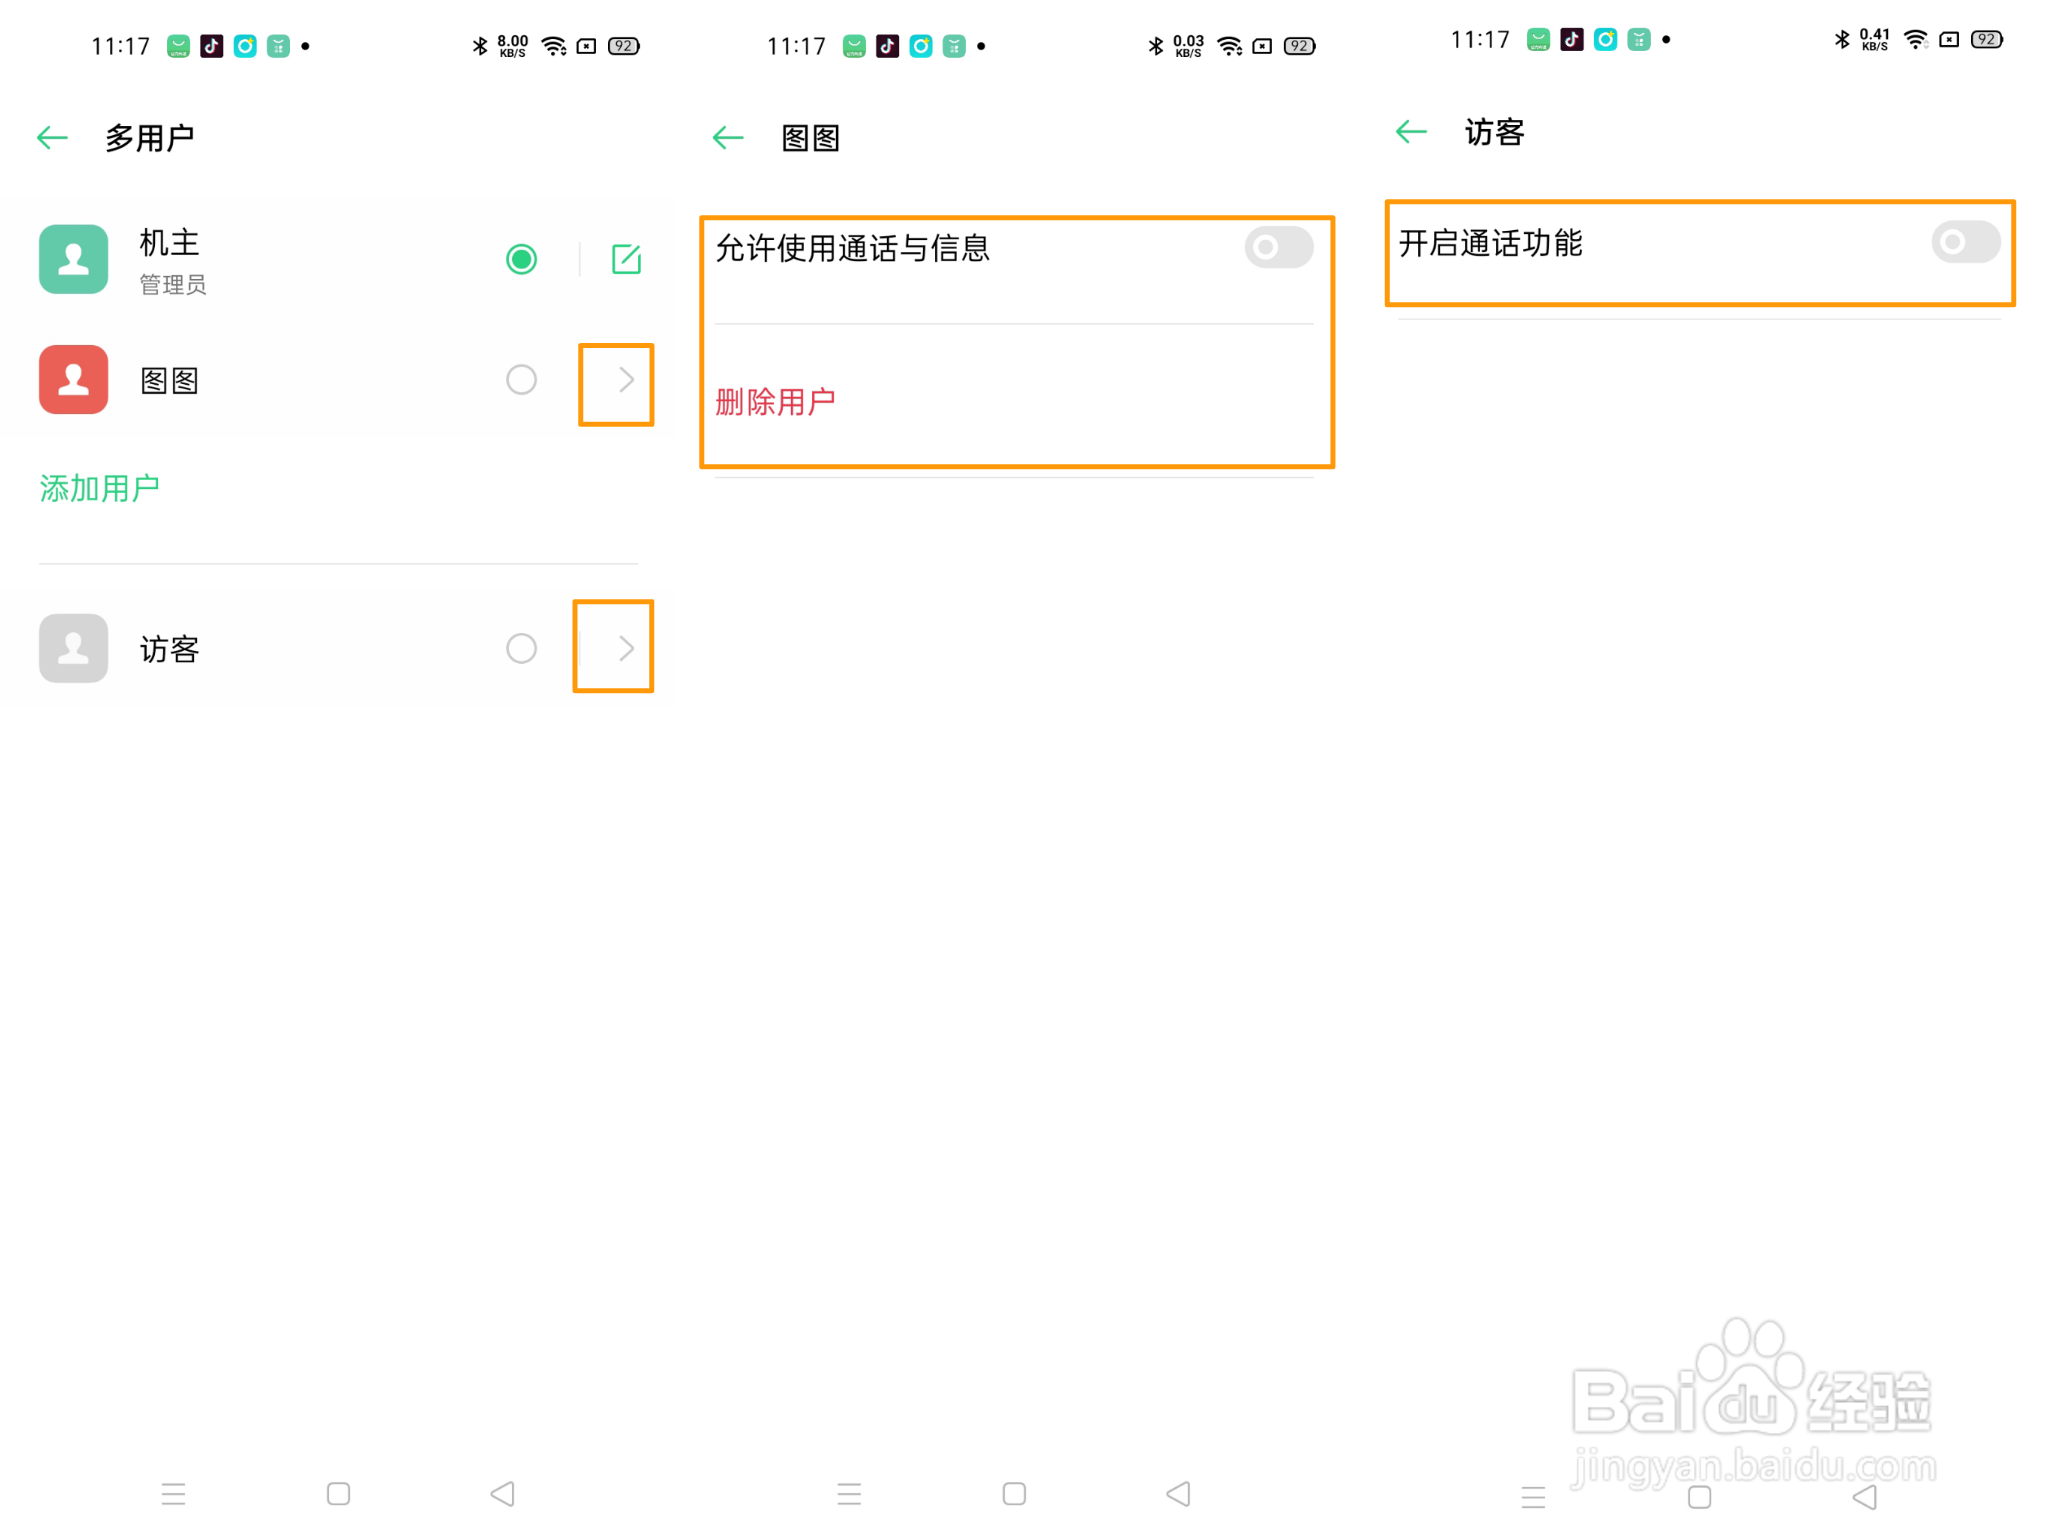Enable 允许使用通话与信息 toggle
The width and height of the screenshot is (2048, 1536).
(1278, 247)
